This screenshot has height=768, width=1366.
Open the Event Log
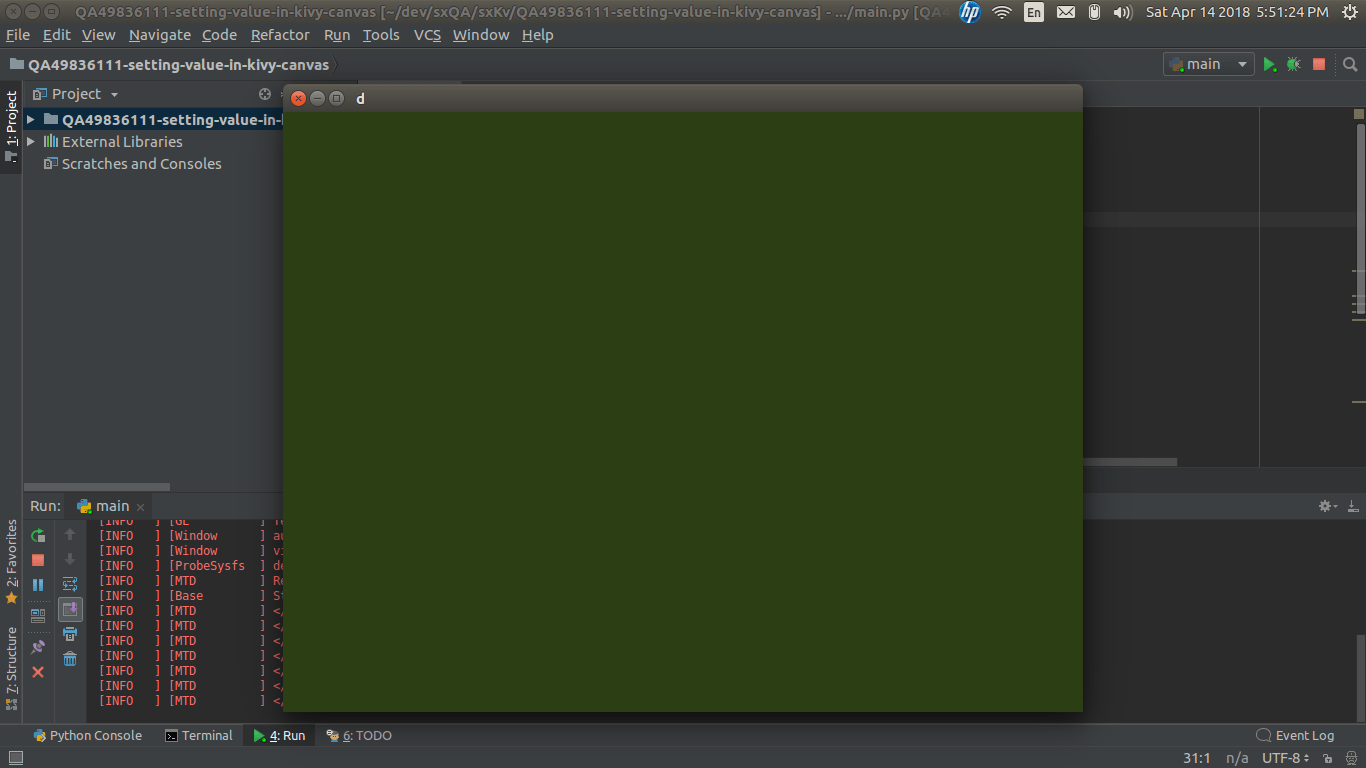(x=1303, y=735)
